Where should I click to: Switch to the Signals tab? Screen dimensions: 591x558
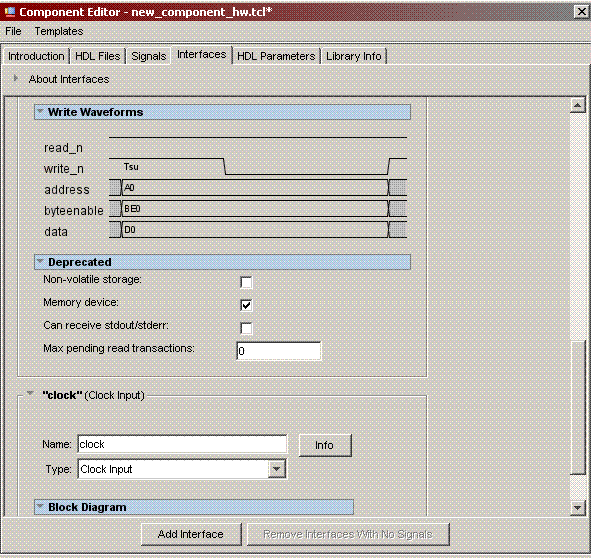click(149, 56)
